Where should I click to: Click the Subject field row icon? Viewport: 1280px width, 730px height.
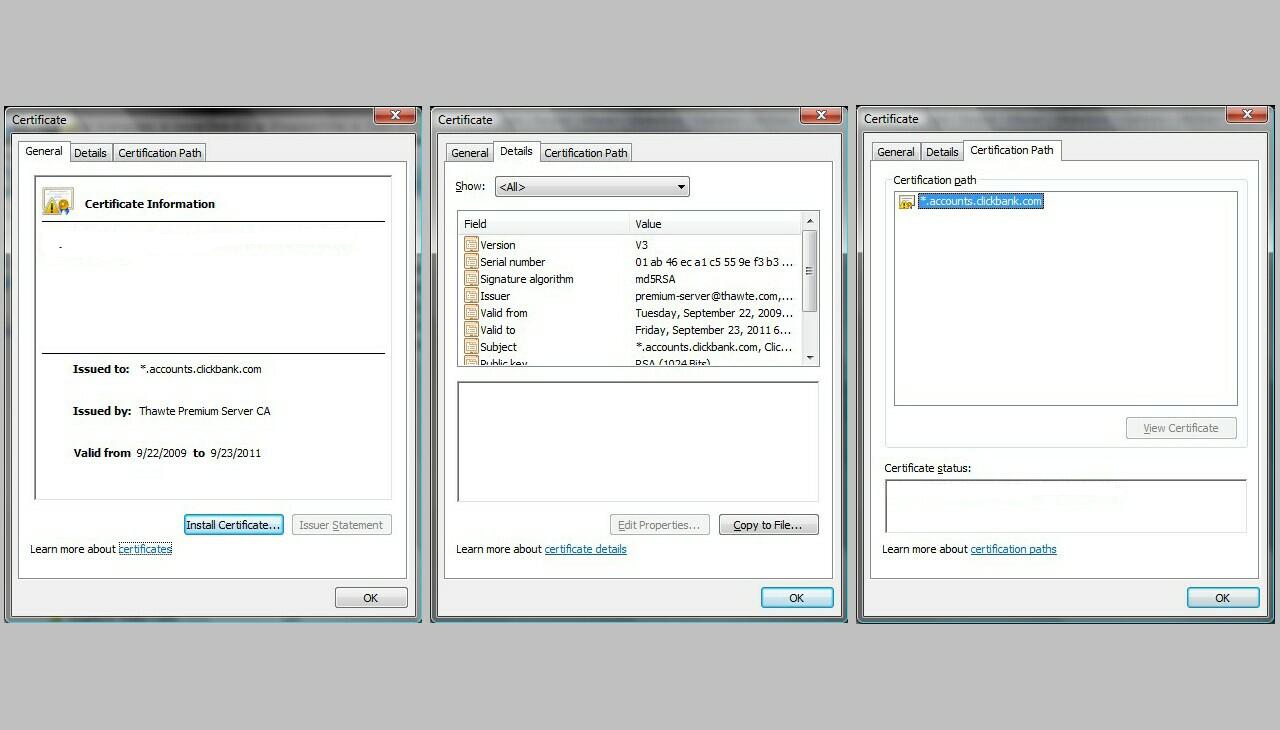tap(471, 347)
